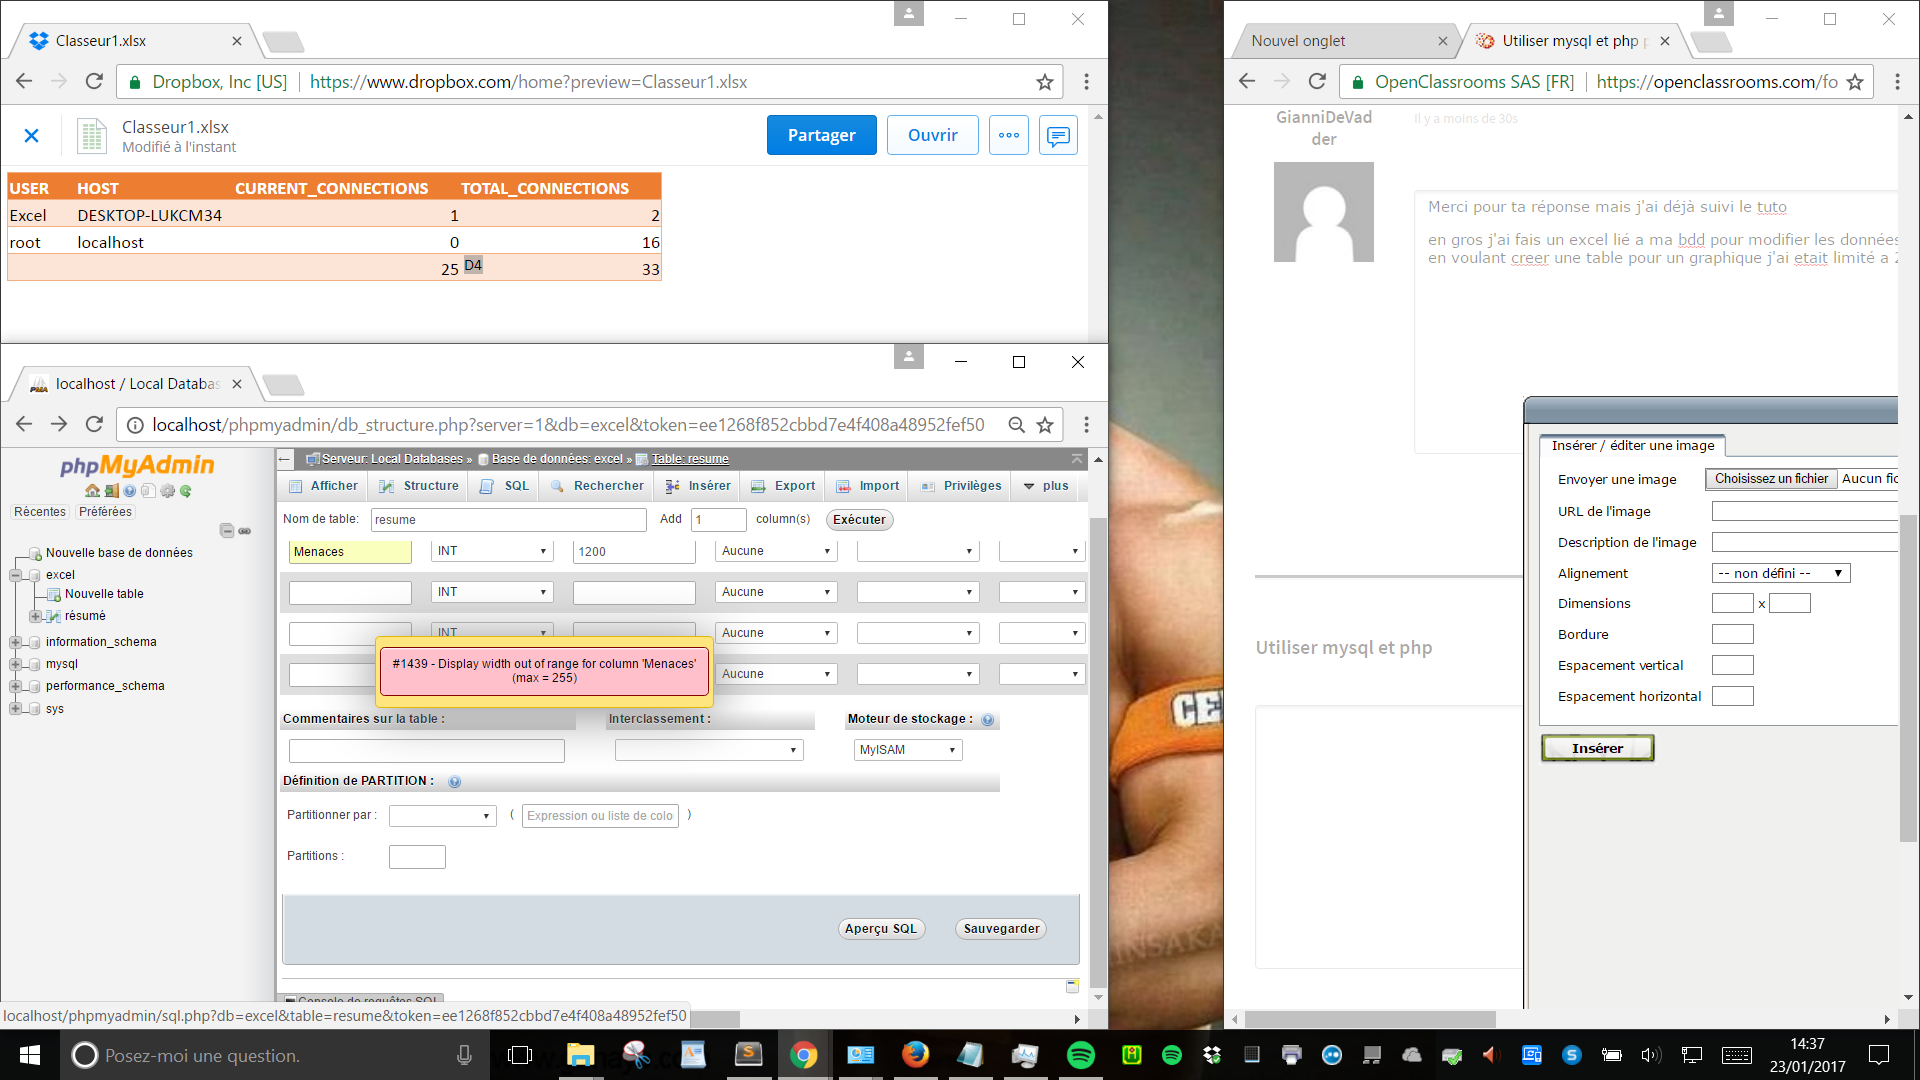Click the phpMyAdmin home icon
Screen dimensions: 1920x1080
click(x=92, y=491)
